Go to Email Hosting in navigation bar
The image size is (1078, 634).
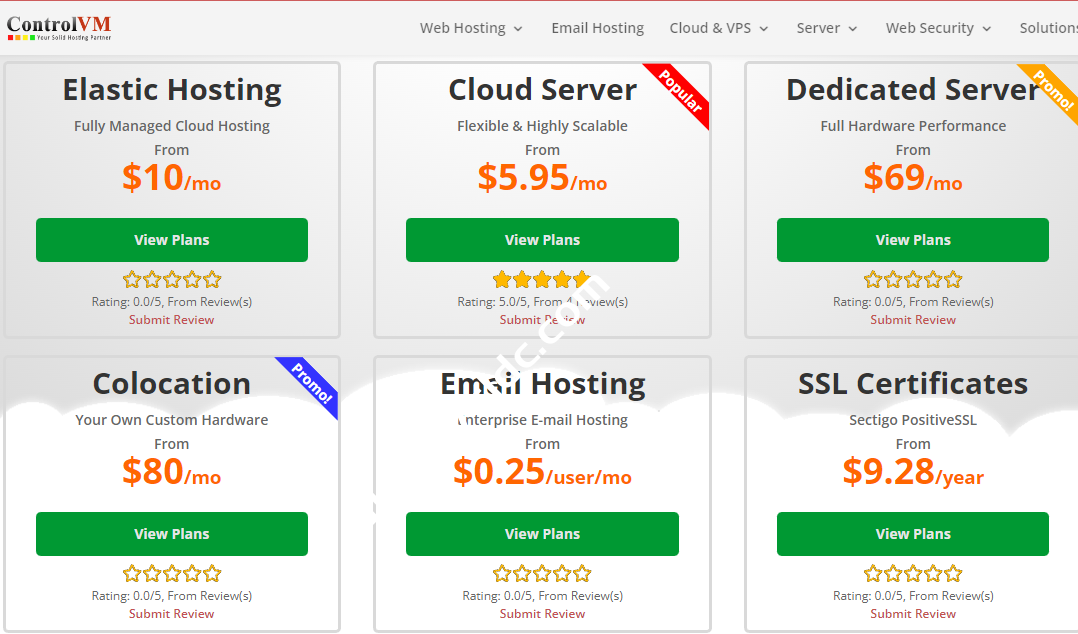[x=597, y=28]
